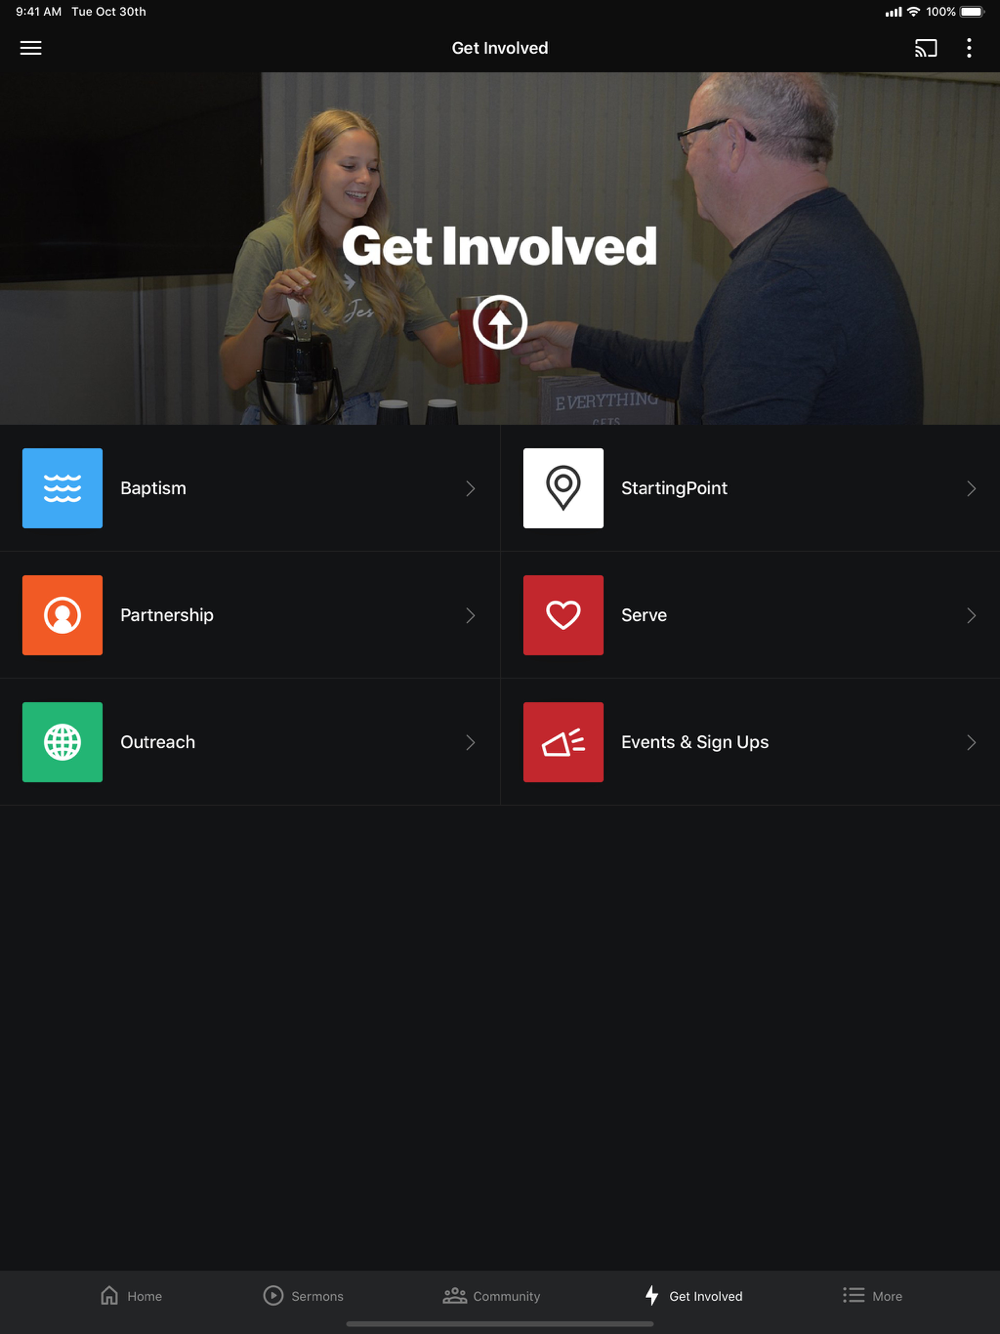Open the StartingPoint text link
Viewport: 1000px width, 1334px height.
[x=674, y=488]
